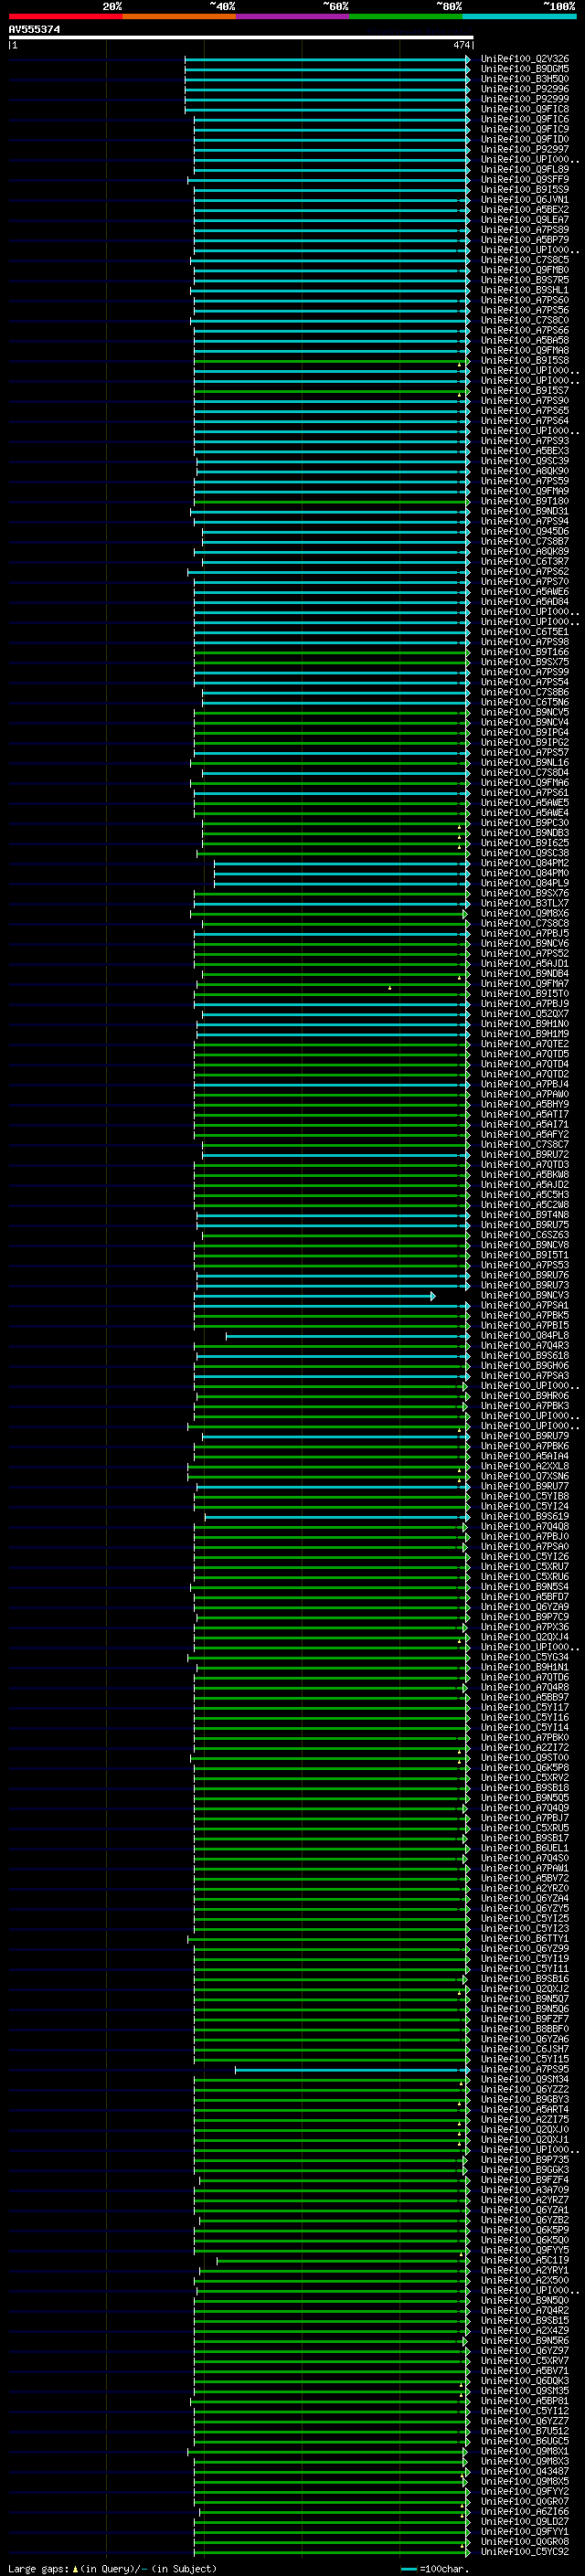The height and width of the screenshot is (2576, 585).
Task: Open hit UniRef100_P92999
Action: point(524,99)
